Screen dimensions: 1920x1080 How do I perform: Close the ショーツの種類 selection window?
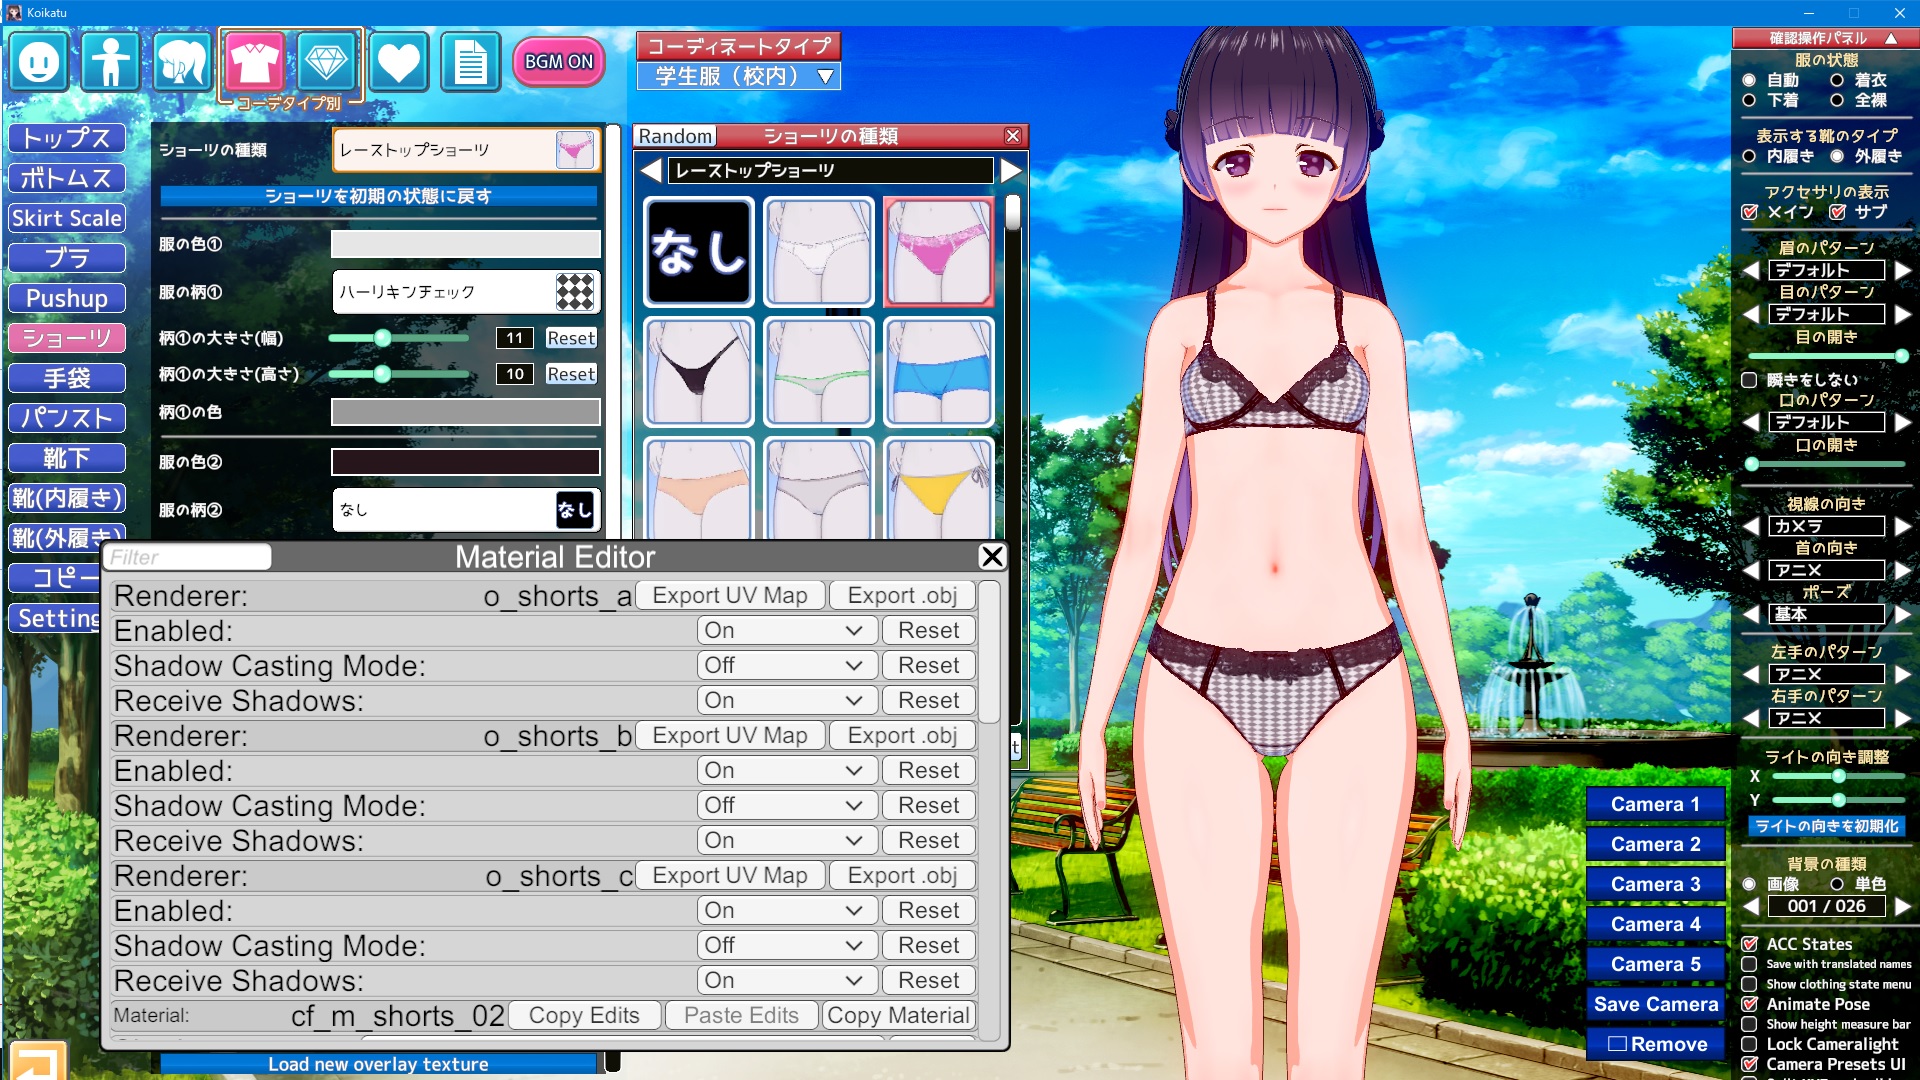point(1013,136)
